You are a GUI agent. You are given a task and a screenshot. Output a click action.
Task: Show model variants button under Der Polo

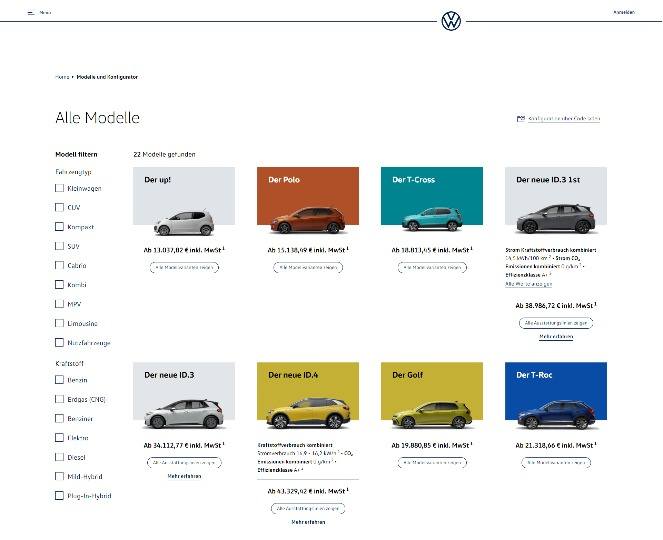pos(308,267)
